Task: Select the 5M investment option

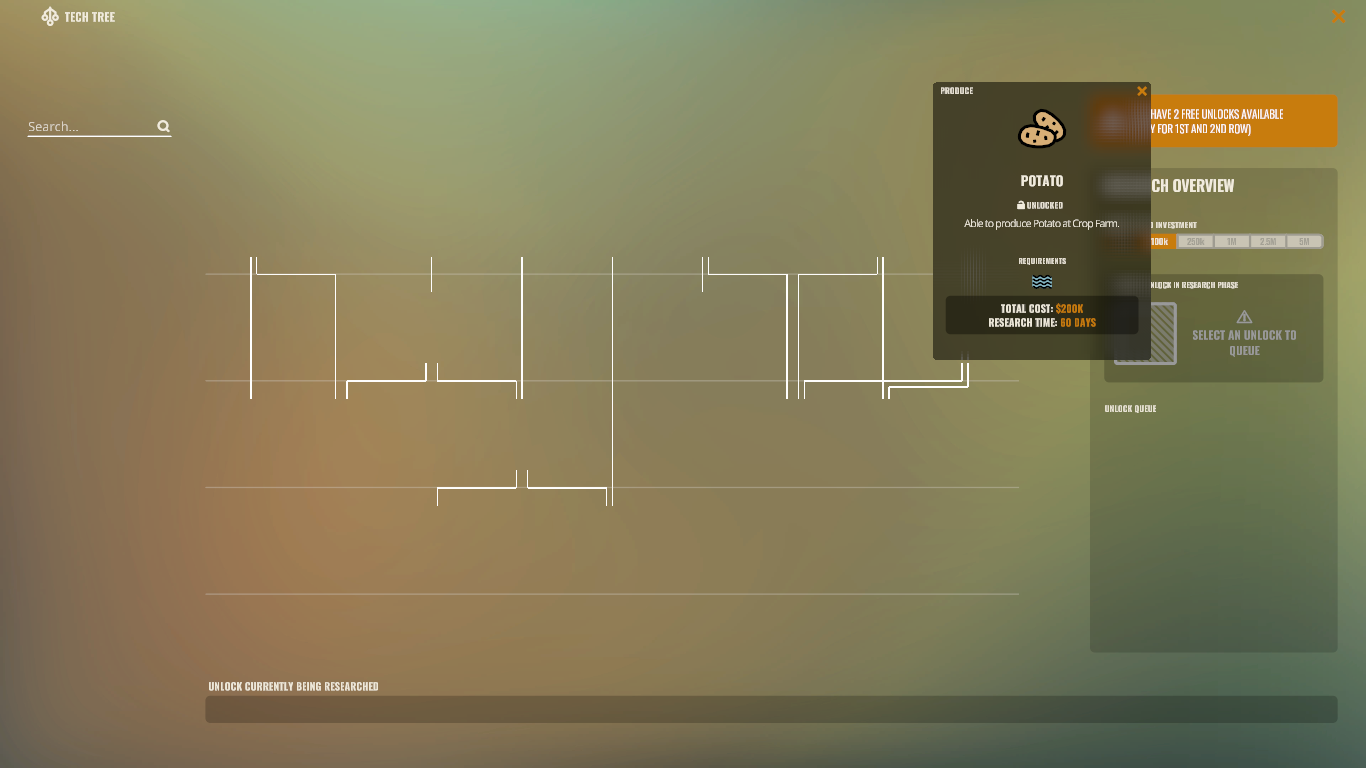Action: 1304,242
